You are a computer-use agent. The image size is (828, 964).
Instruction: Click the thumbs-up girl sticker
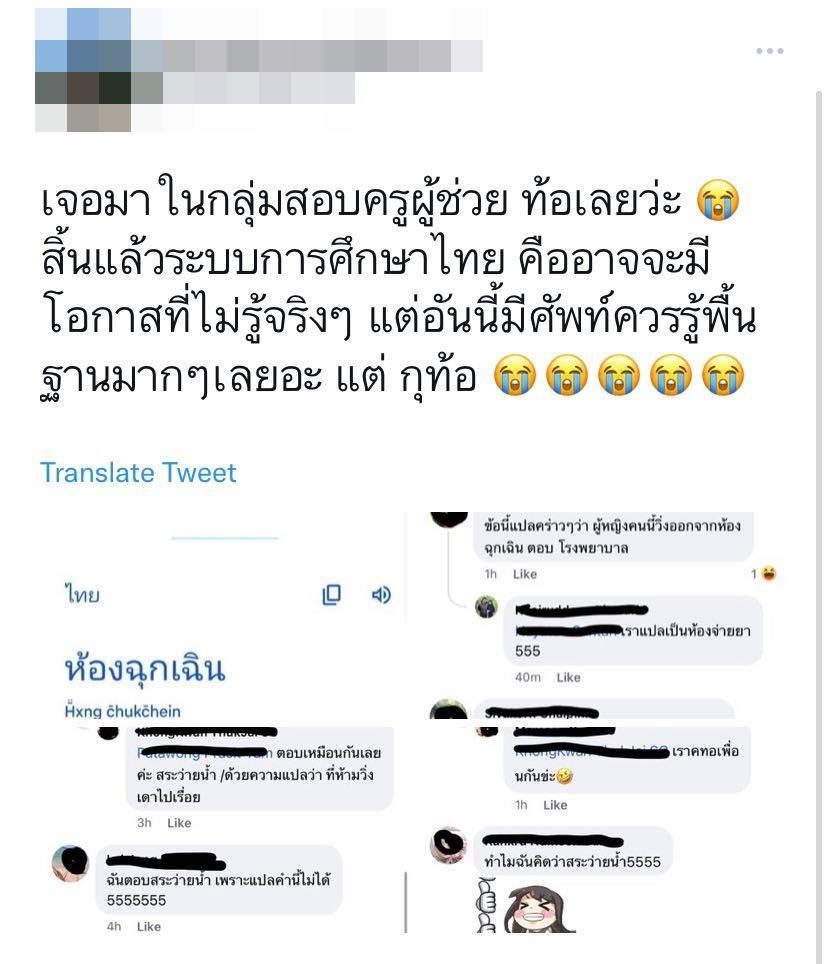click(x=527, y=905)
